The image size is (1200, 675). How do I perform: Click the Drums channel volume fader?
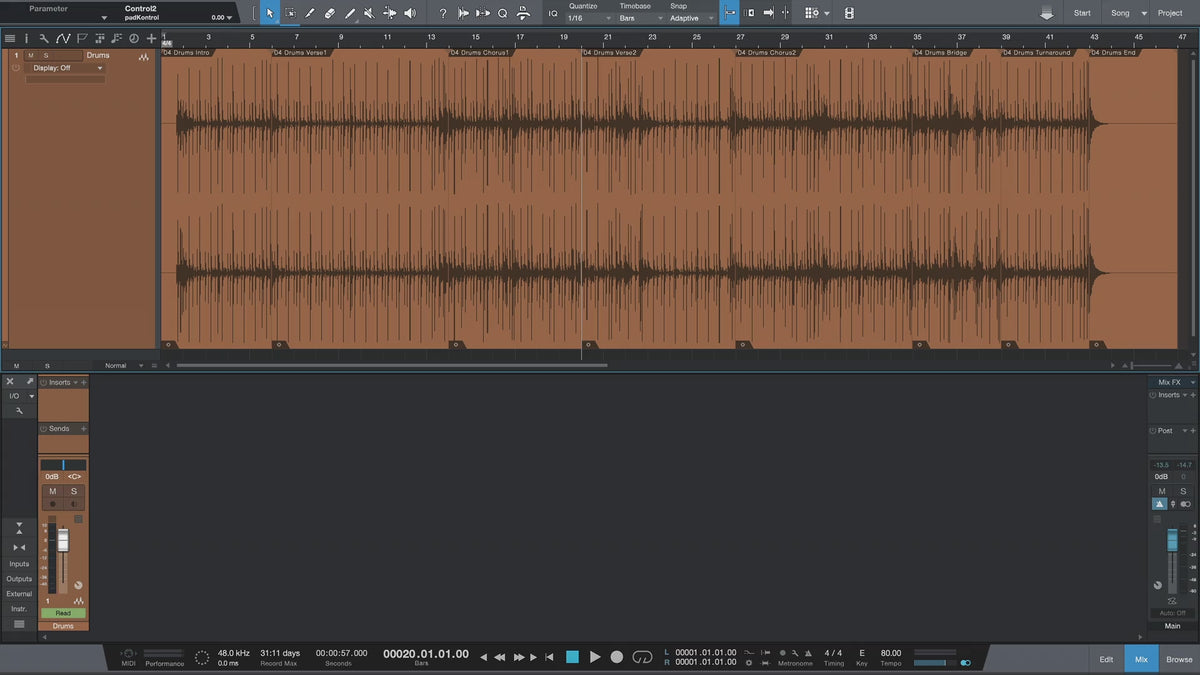click(x=63, y=541)
